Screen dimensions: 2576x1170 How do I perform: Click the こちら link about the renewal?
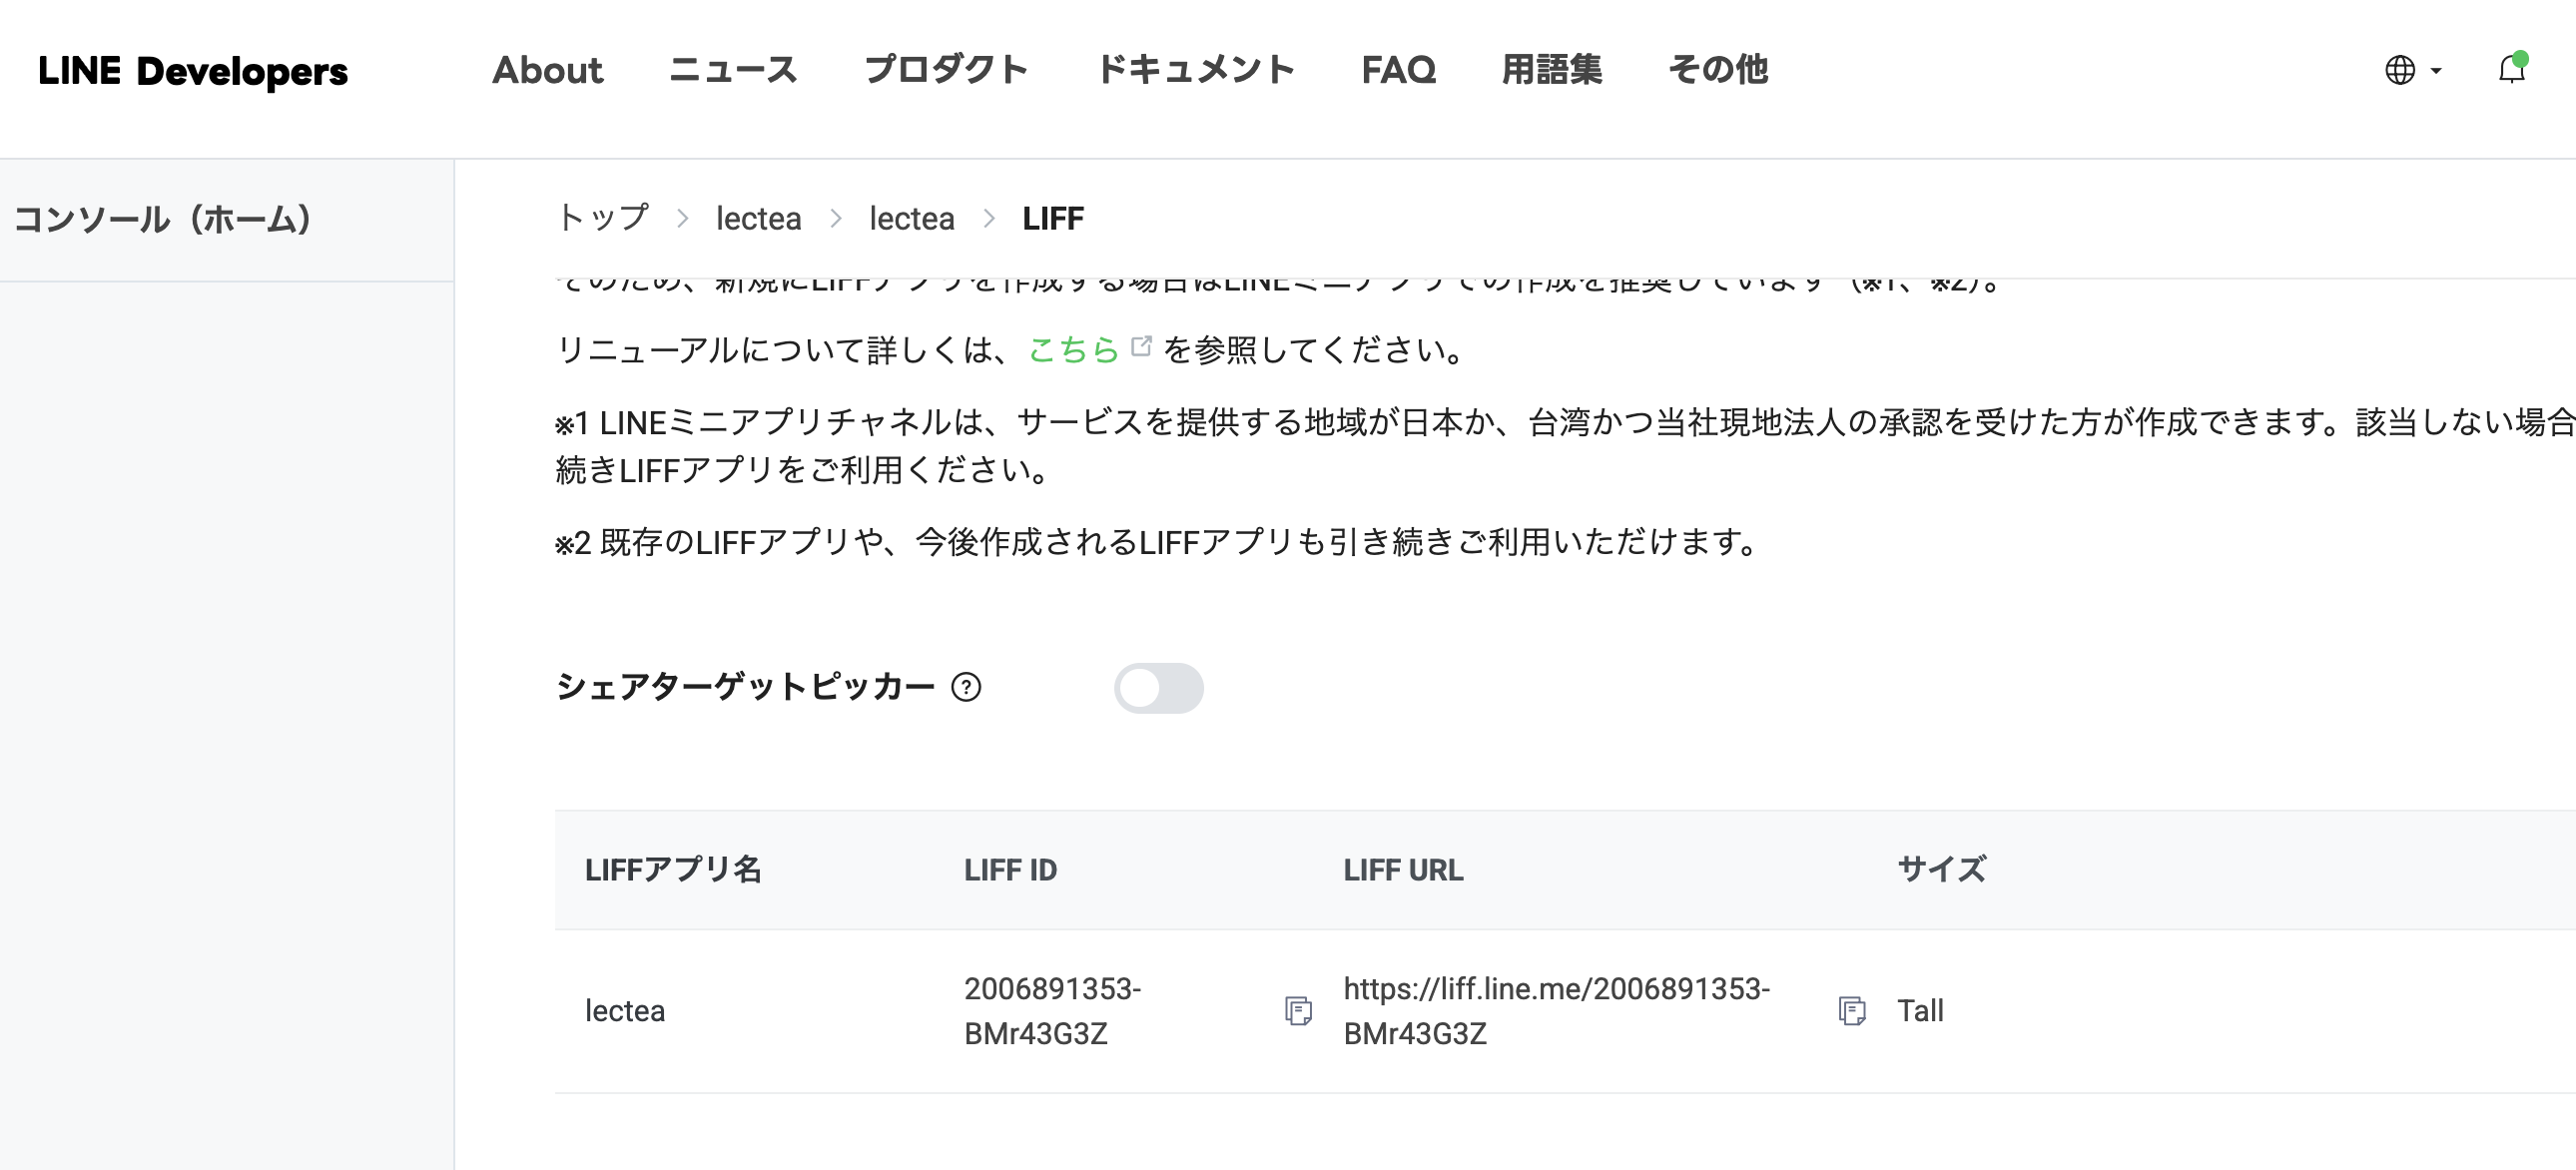coord(1075,350)
